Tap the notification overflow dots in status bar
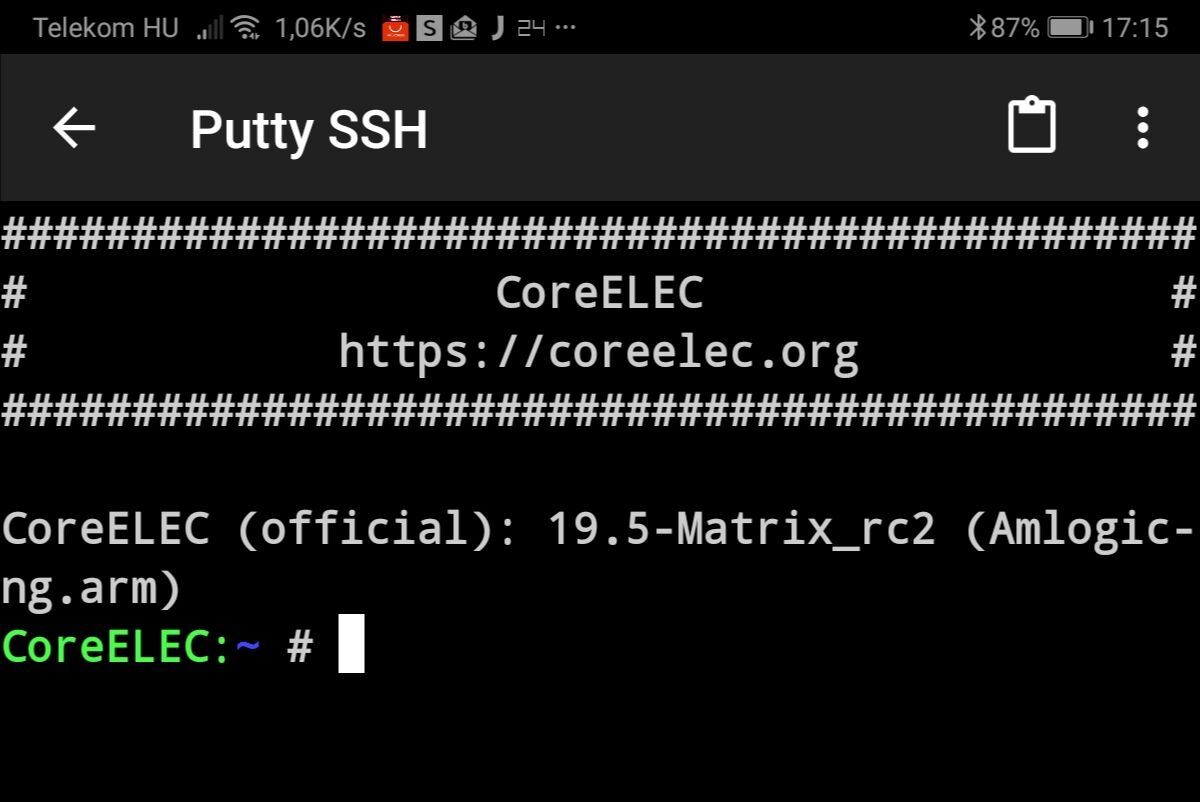The image size is (1200, 802). pos(565,28)
